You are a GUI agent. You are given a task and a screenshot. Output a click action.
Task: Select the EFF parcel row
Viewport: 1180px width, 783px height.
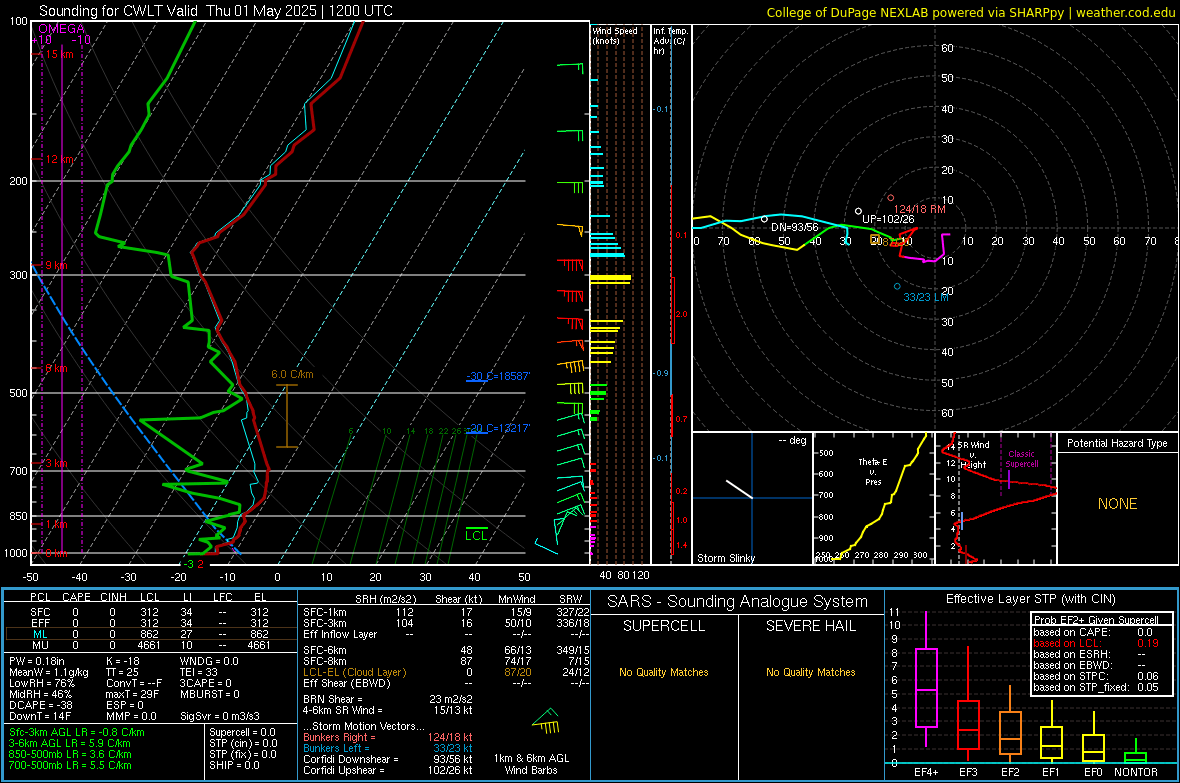[151, 623]
